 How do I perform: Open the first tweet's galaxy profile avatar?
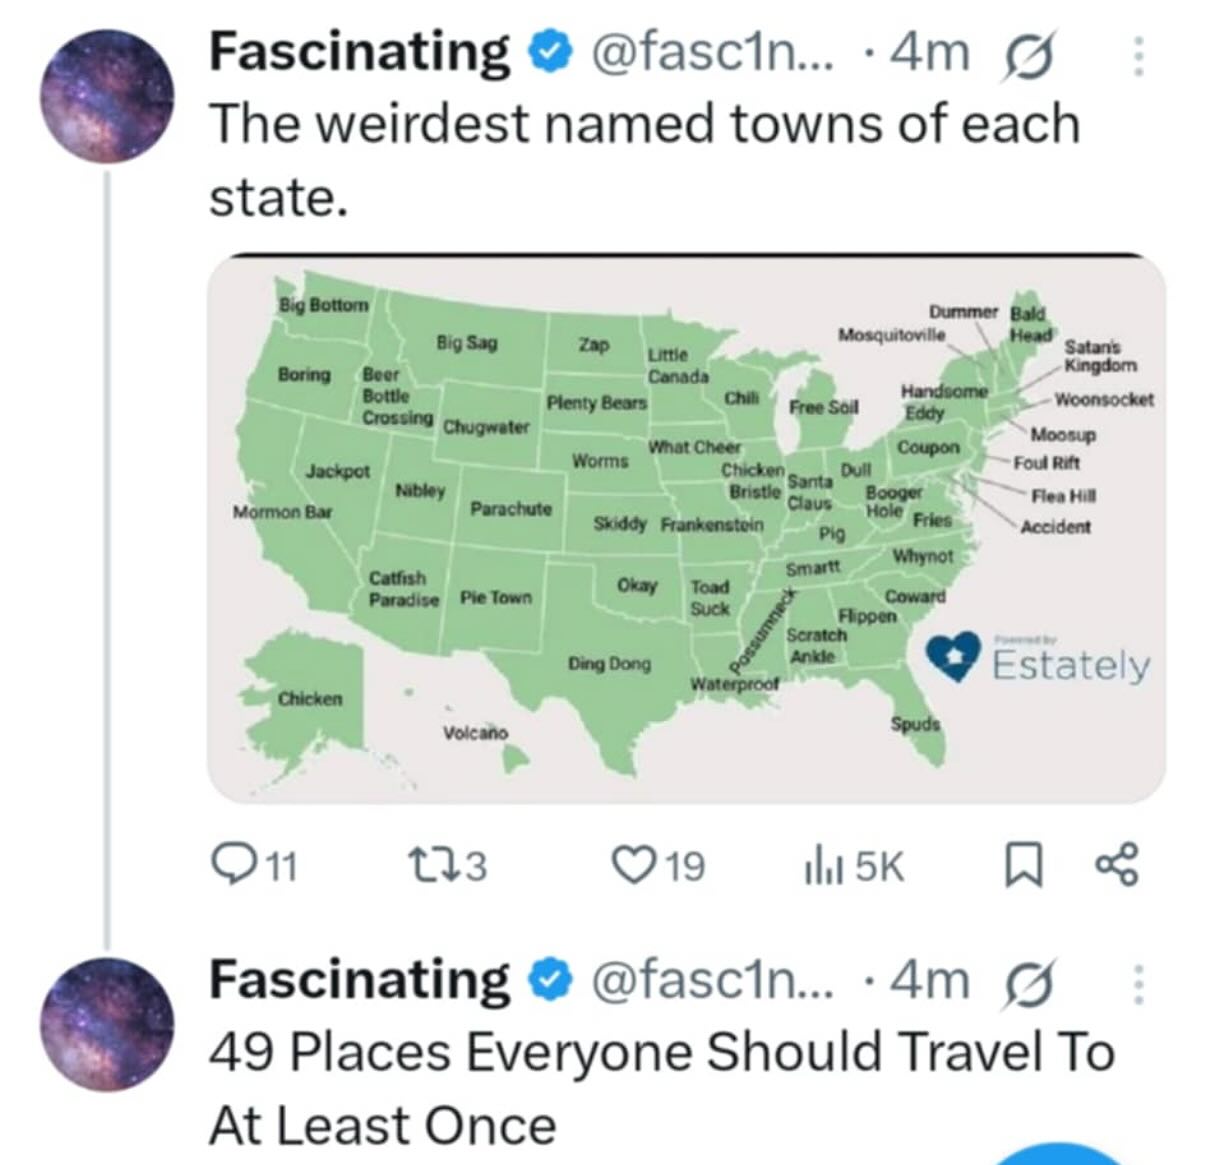106,96
